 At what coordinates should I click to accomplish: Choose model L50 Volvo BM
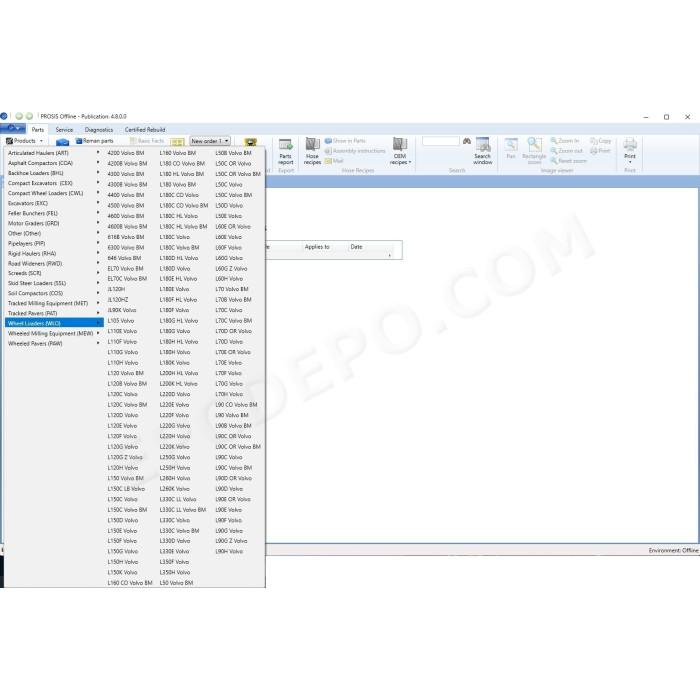[176, 583]
